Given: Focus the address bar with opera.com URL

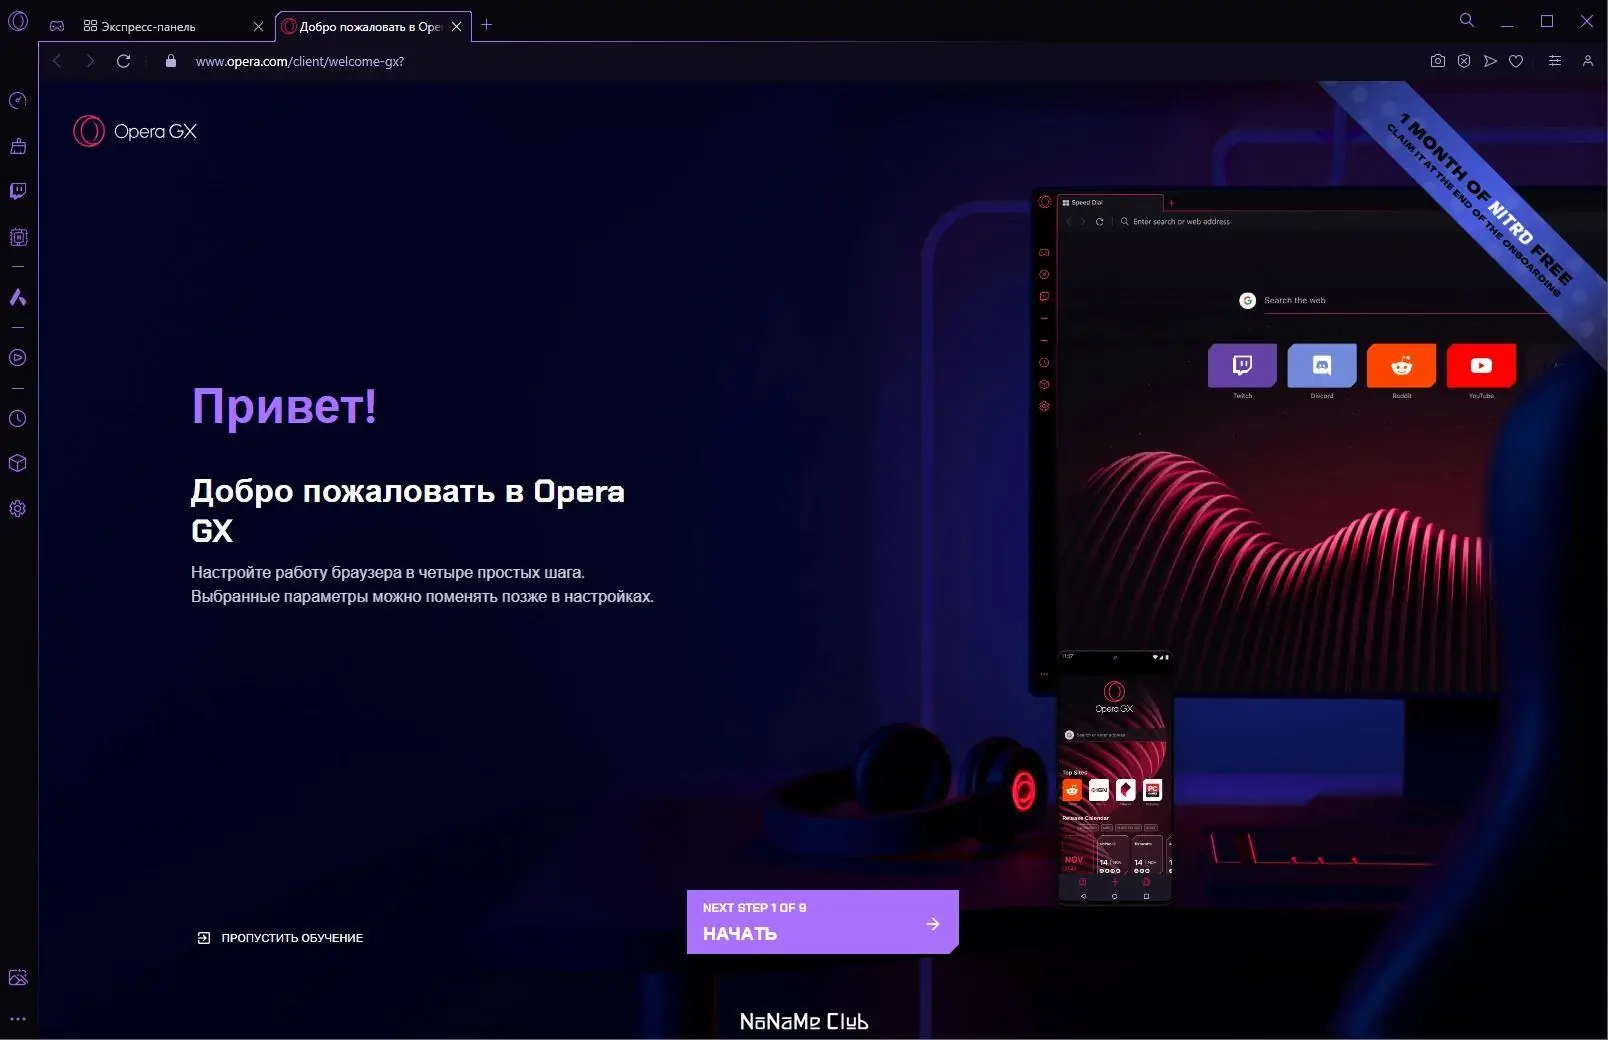Looking at the screenshot, I should 300,61.
